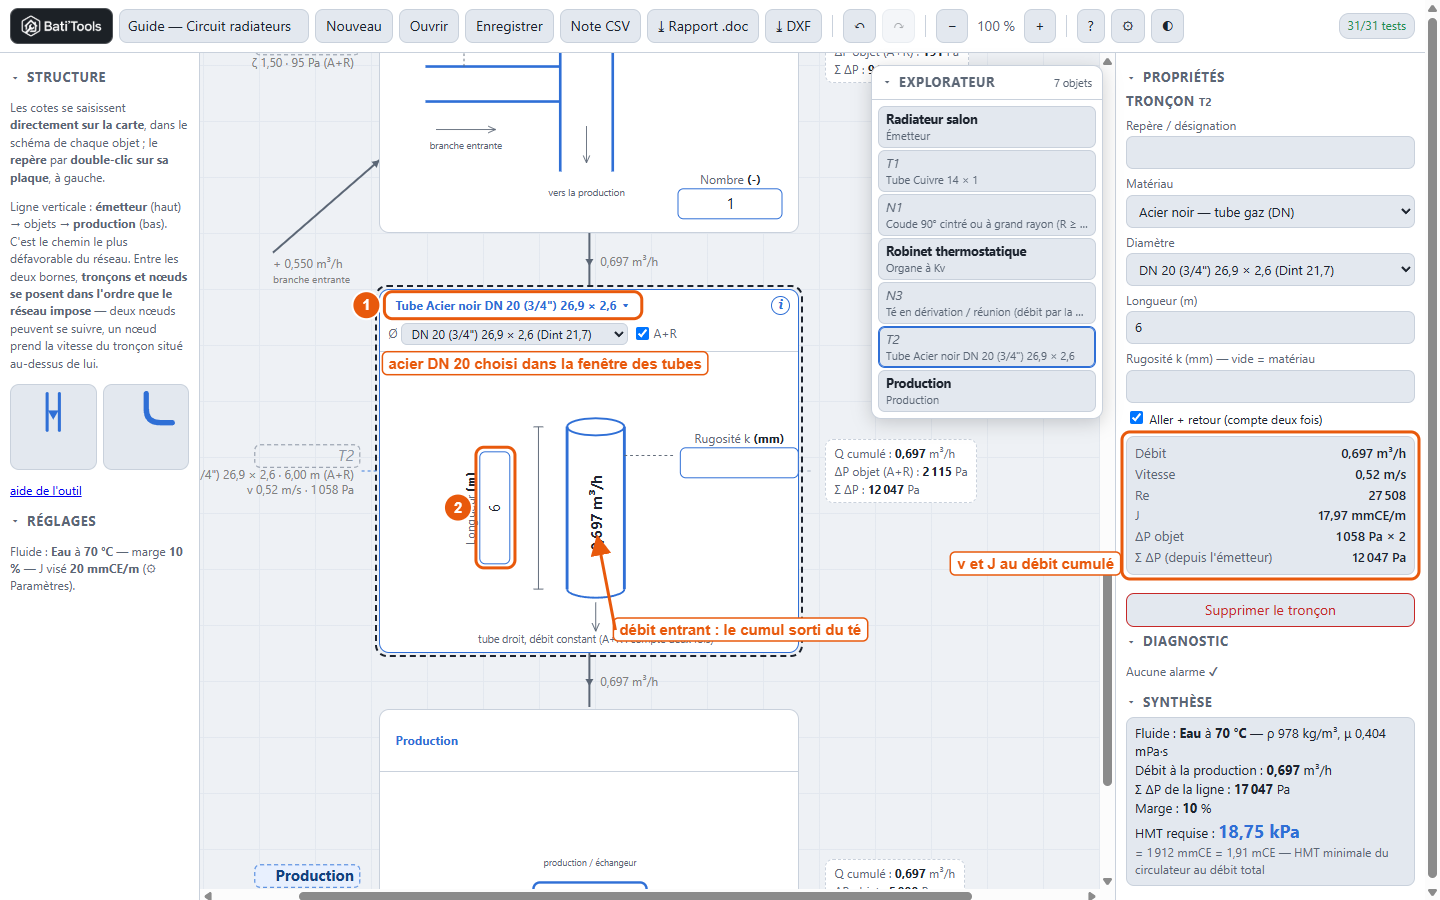Open the diameter dropdown on the tube card
The height and width of the screenshot is (900, 1440).
[x=514, y=334]
